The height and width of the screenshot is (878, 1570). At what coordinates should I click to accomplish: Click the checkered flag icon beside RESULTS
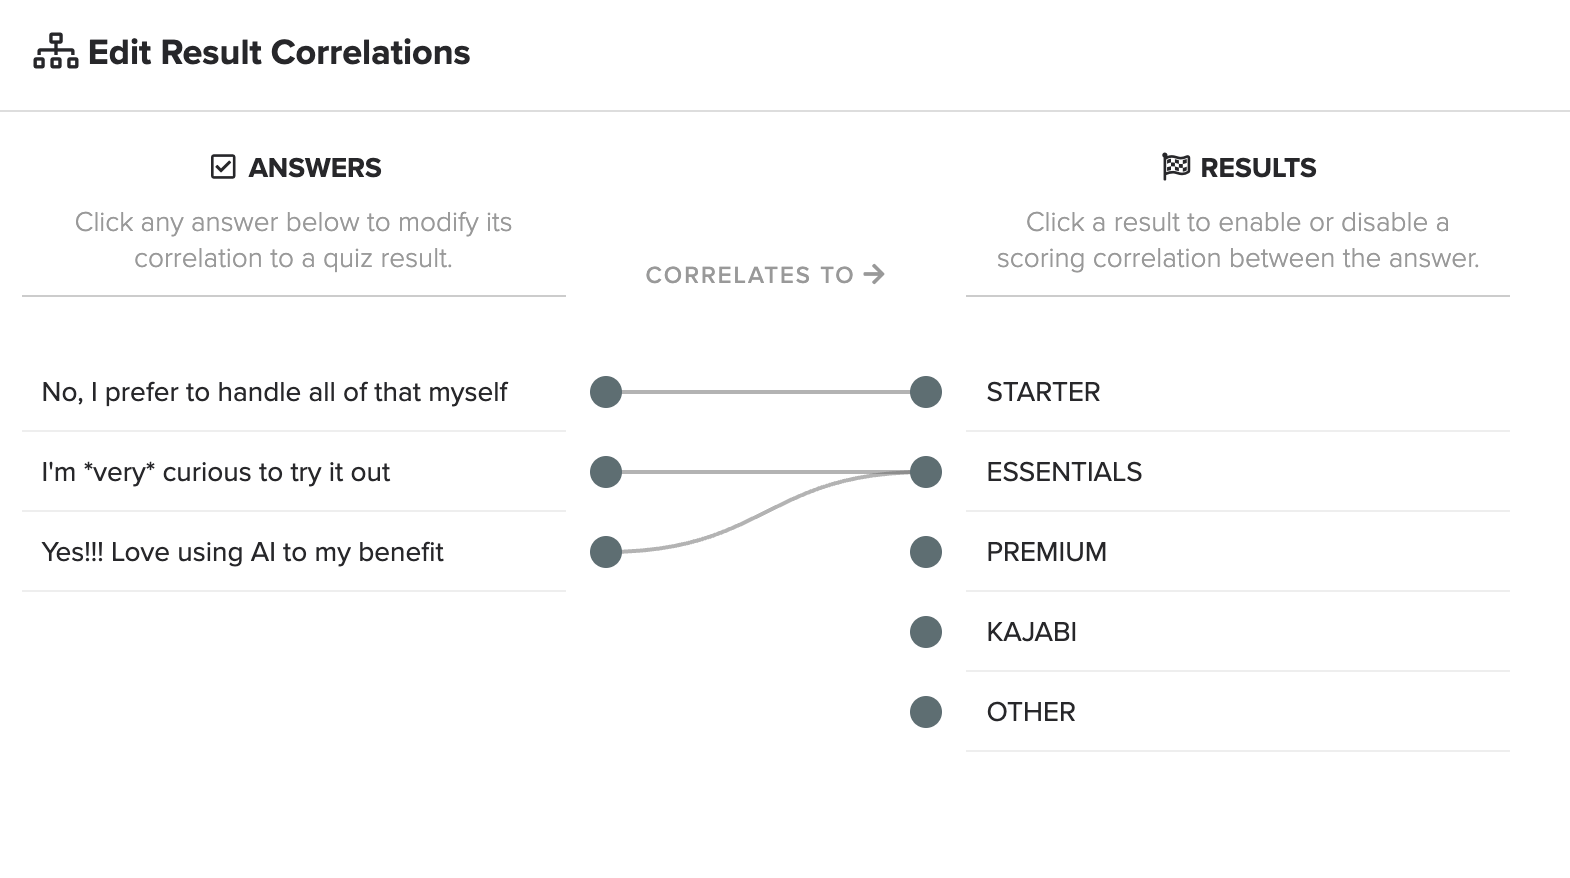click(x=1176, y=167)
